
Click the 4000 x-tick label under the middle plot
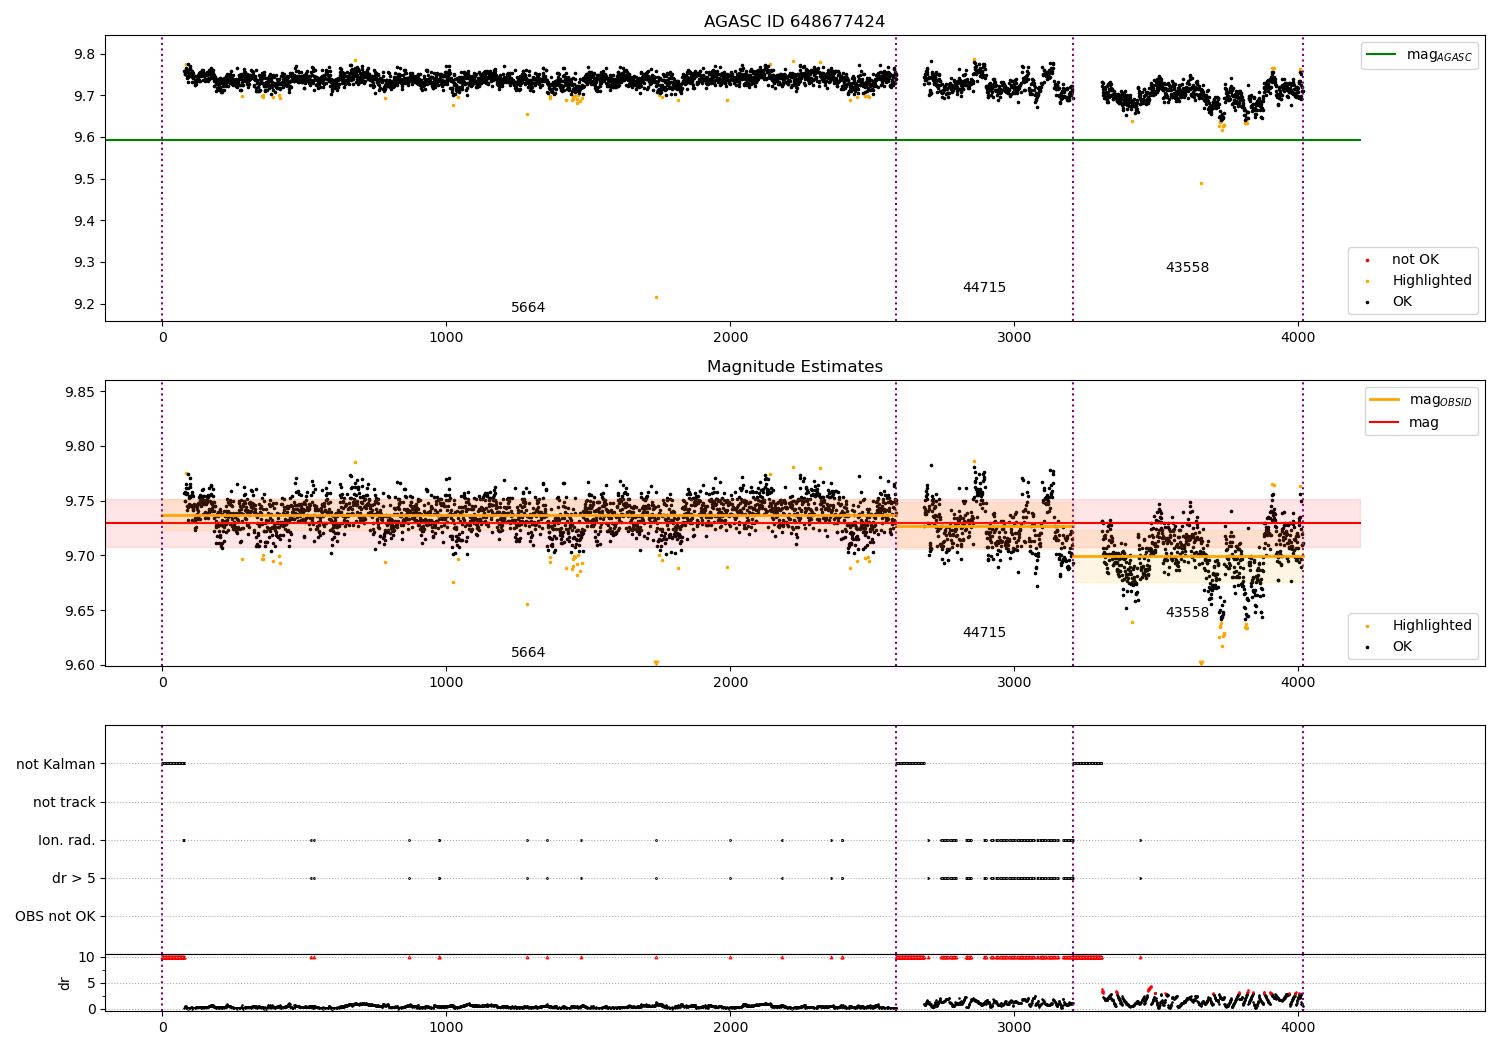[x=1298, y=683]
